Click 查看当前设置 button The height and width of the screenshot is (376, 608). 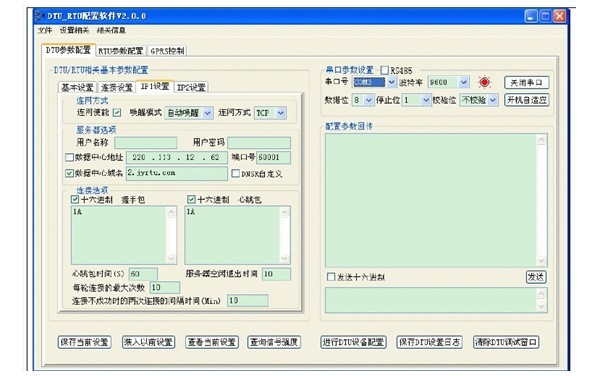212,342
